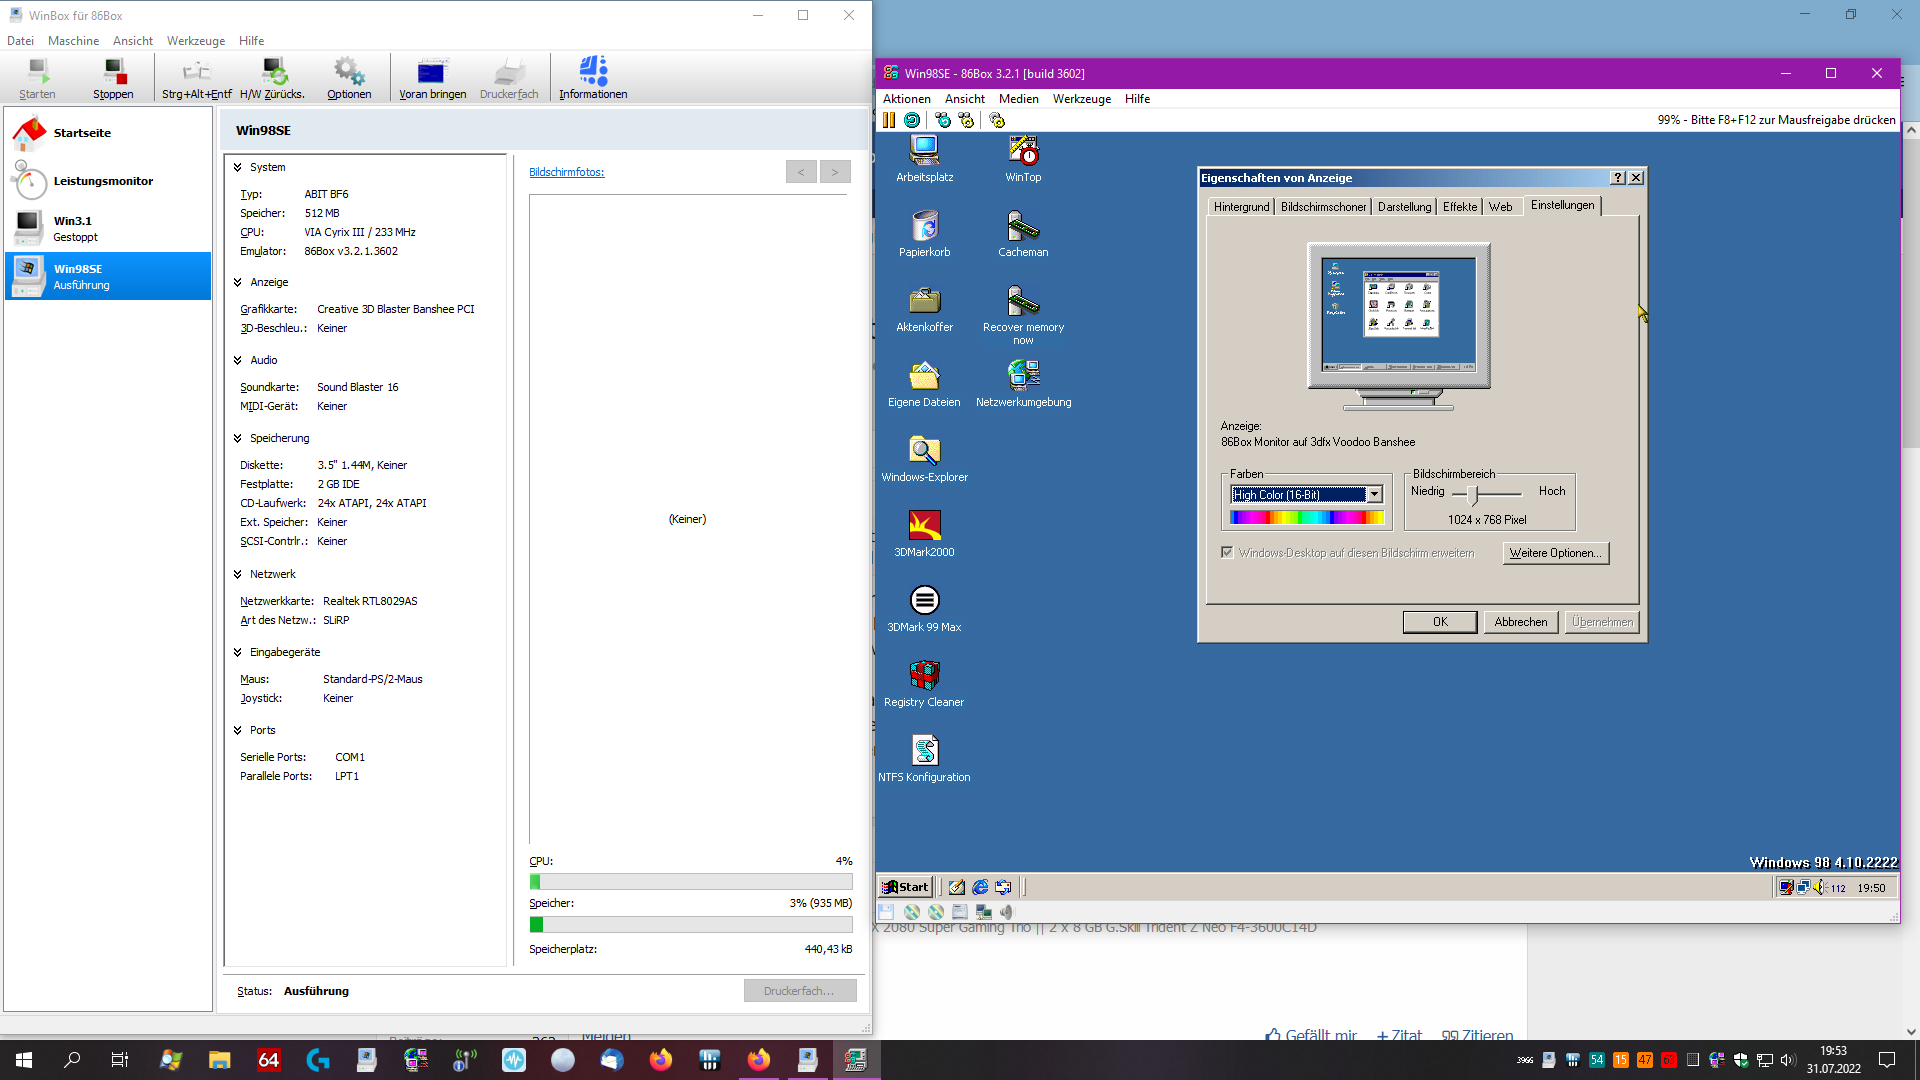This screenshot has height=1080, width=1920.
Task: Click the Starten toolbar icon in WinBox
Action: point(37,78)
